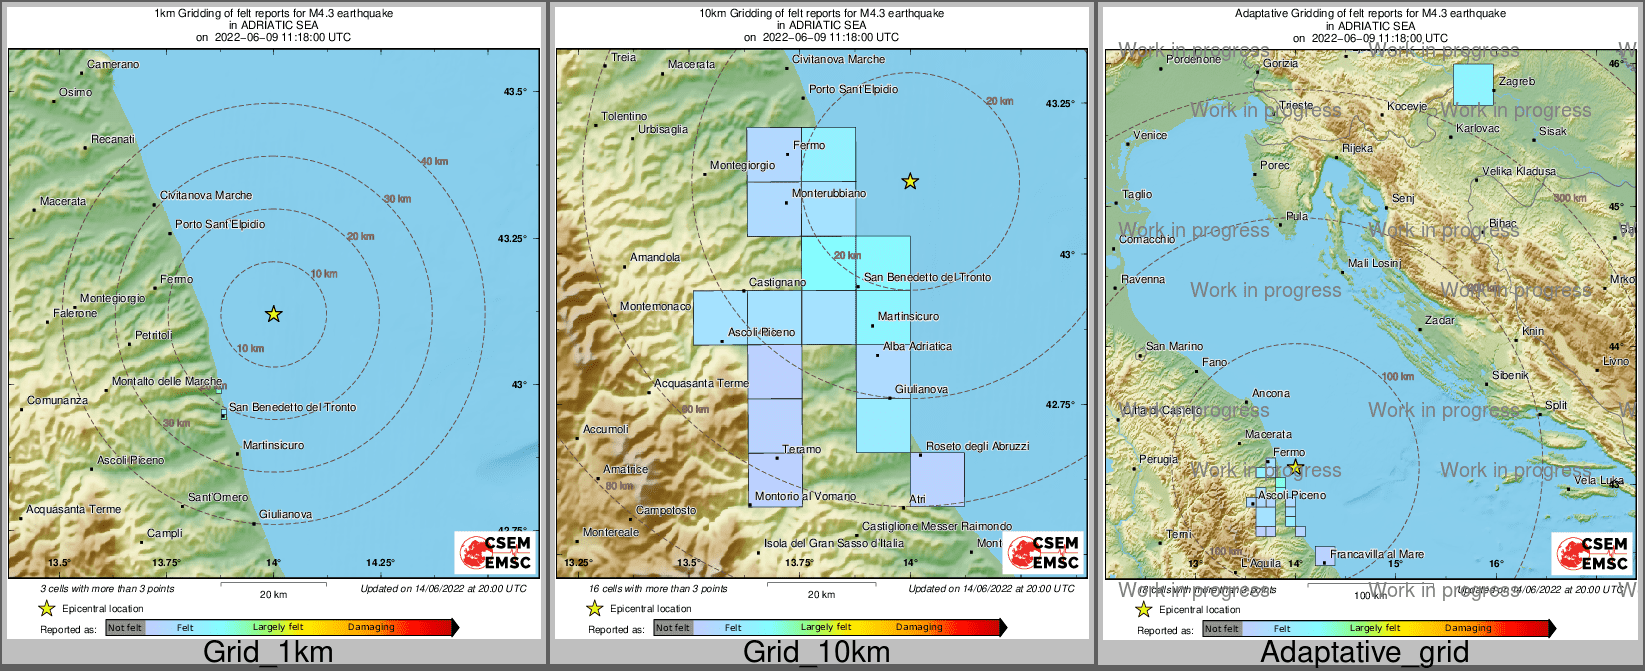Click the Zadar label on Adaptative map
The height and width of the screenshot is (671, 1645).
click(1440, 320)
